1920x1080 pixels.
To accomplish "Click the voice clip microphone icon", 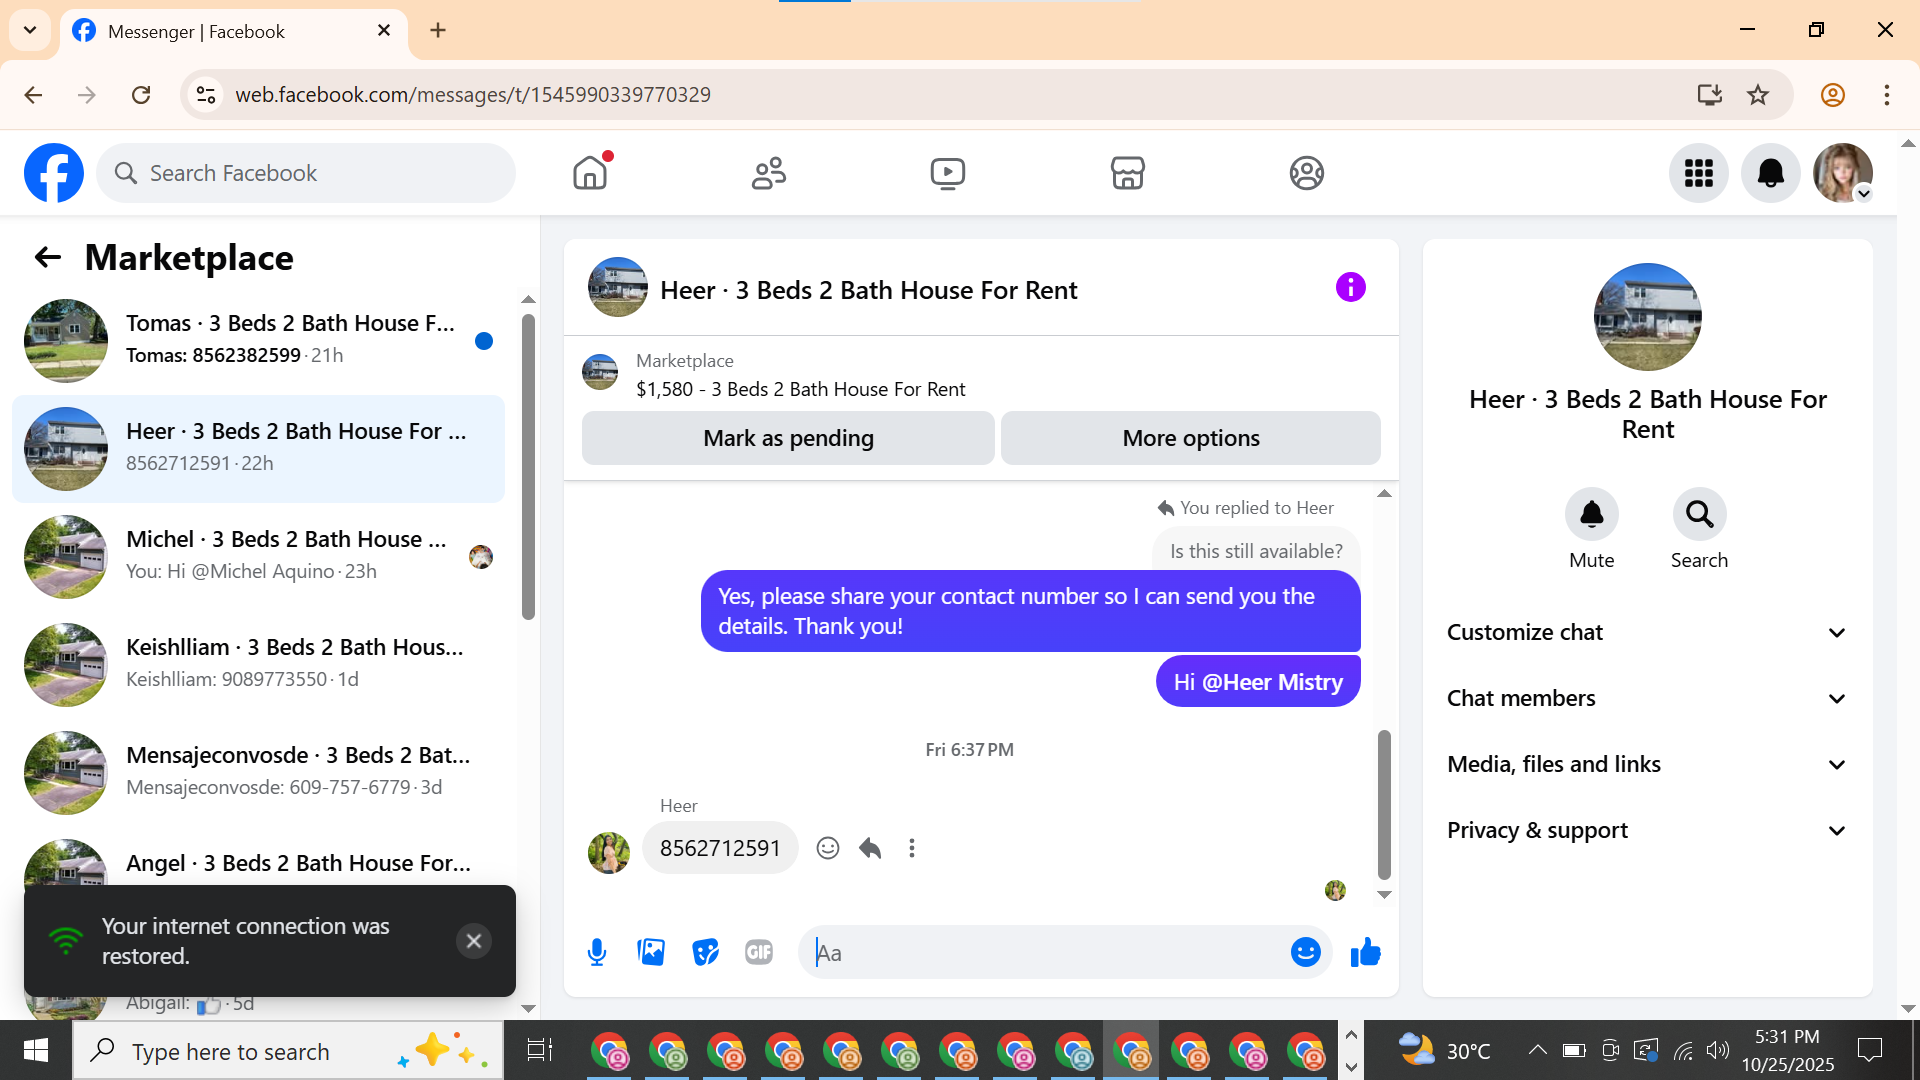I will click(x=597, y=953).
